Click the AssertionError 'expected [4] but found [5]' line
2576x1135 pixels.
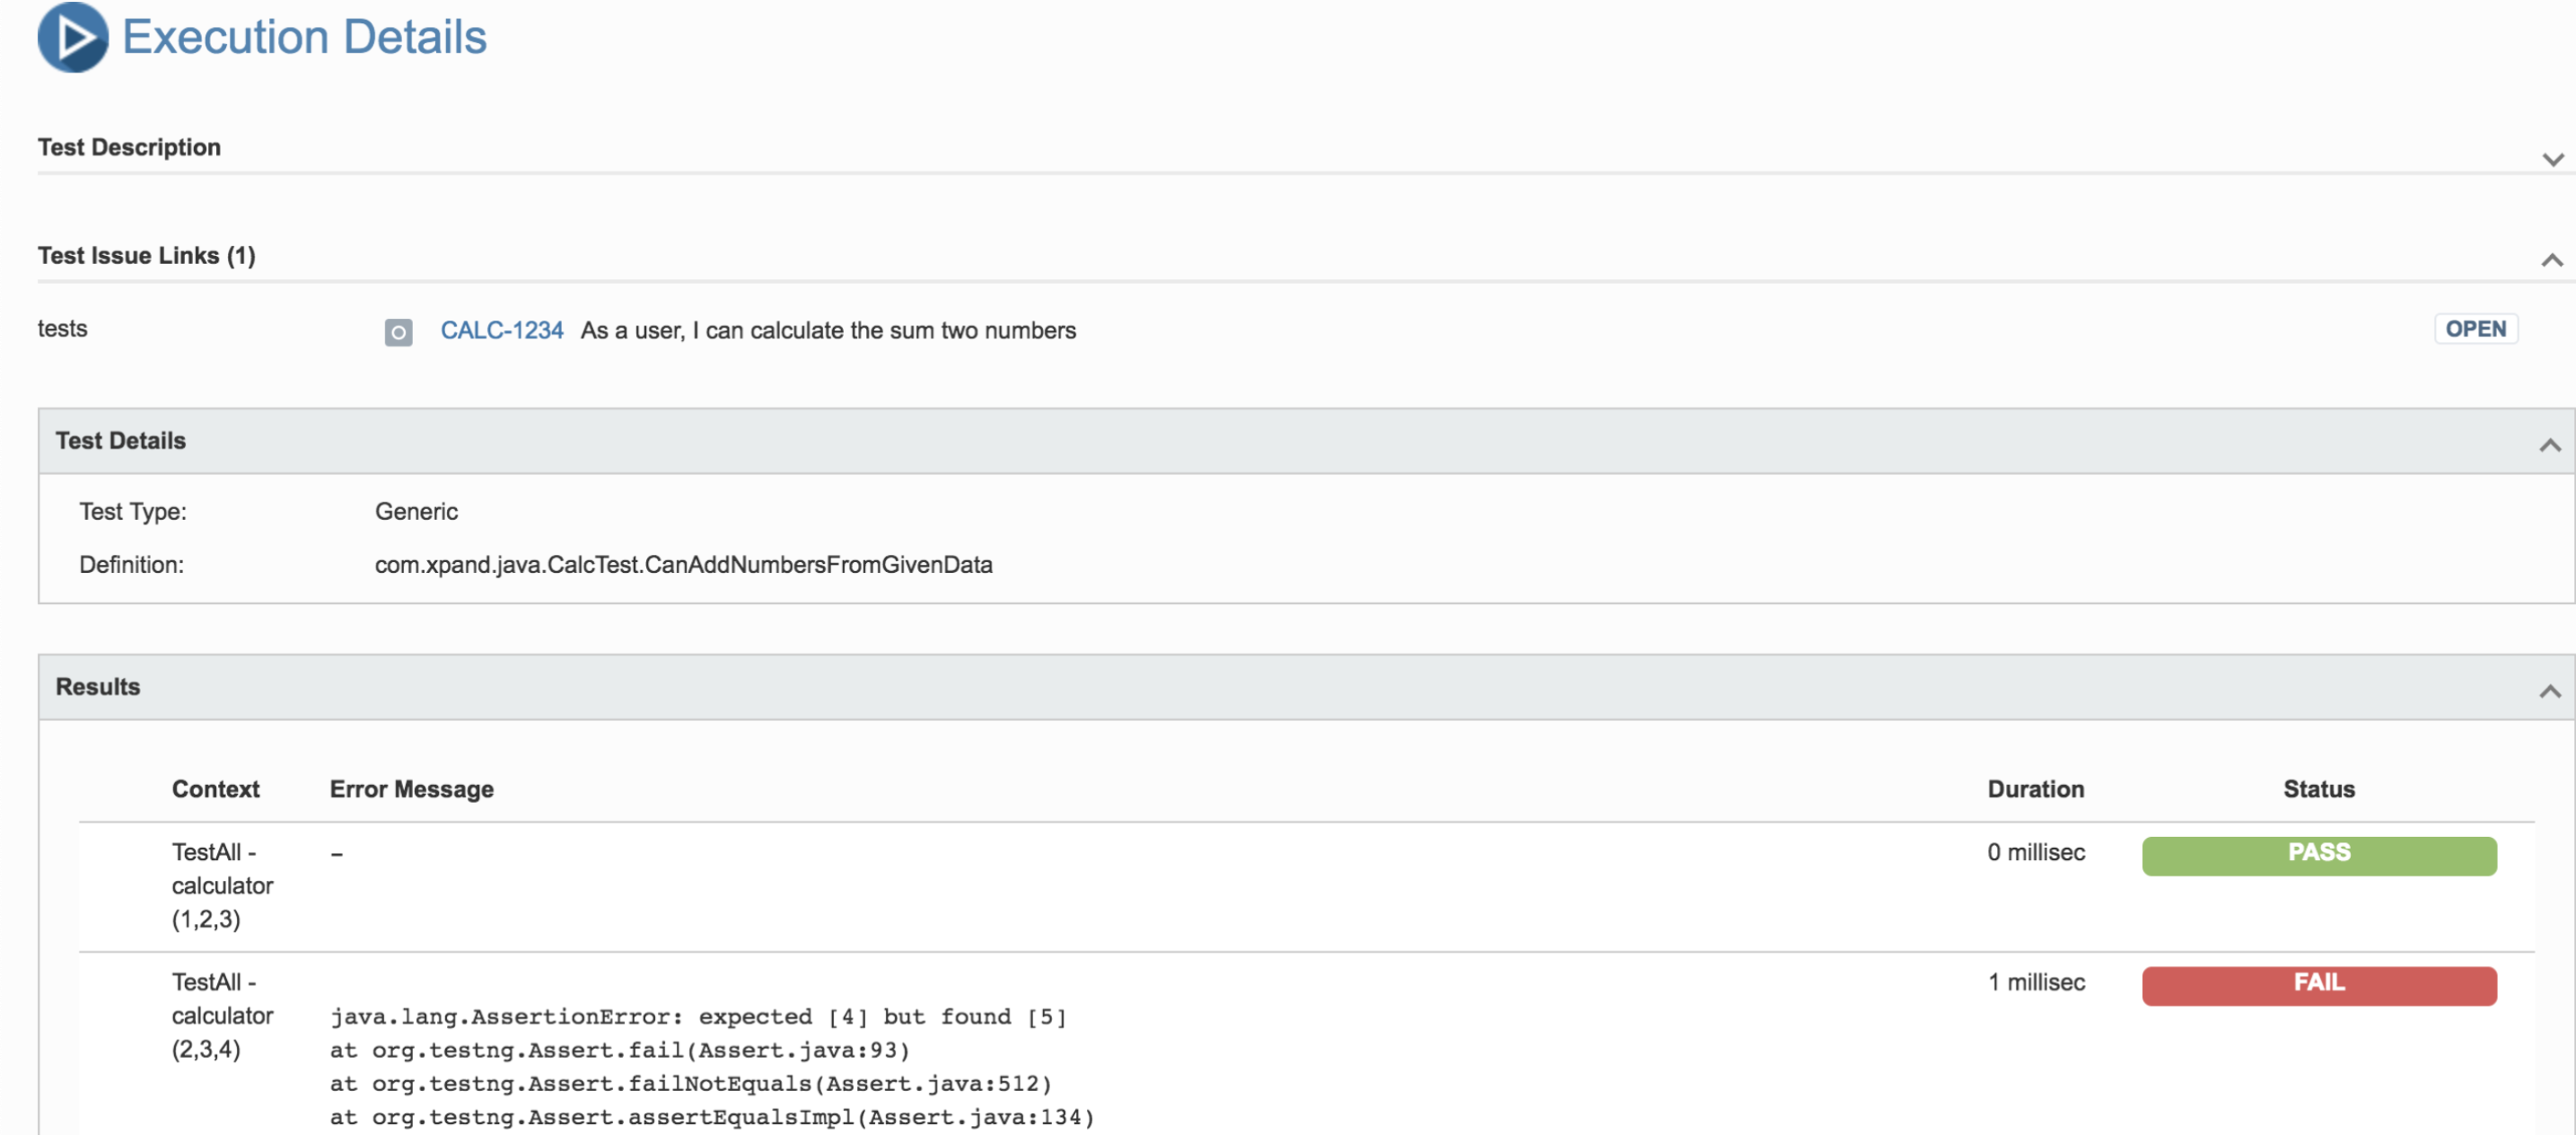click(x=698, y=1017)
